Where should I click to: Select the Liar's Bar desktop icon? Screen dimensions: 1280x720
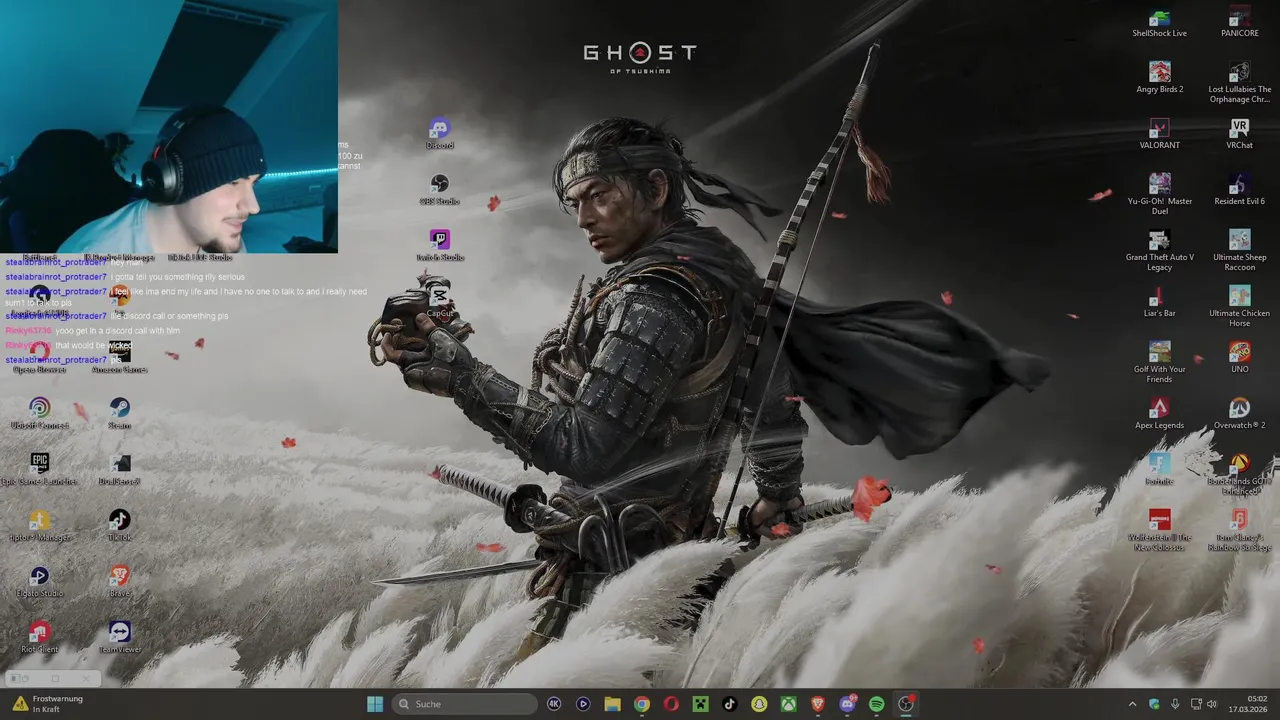coord(1159,301)
